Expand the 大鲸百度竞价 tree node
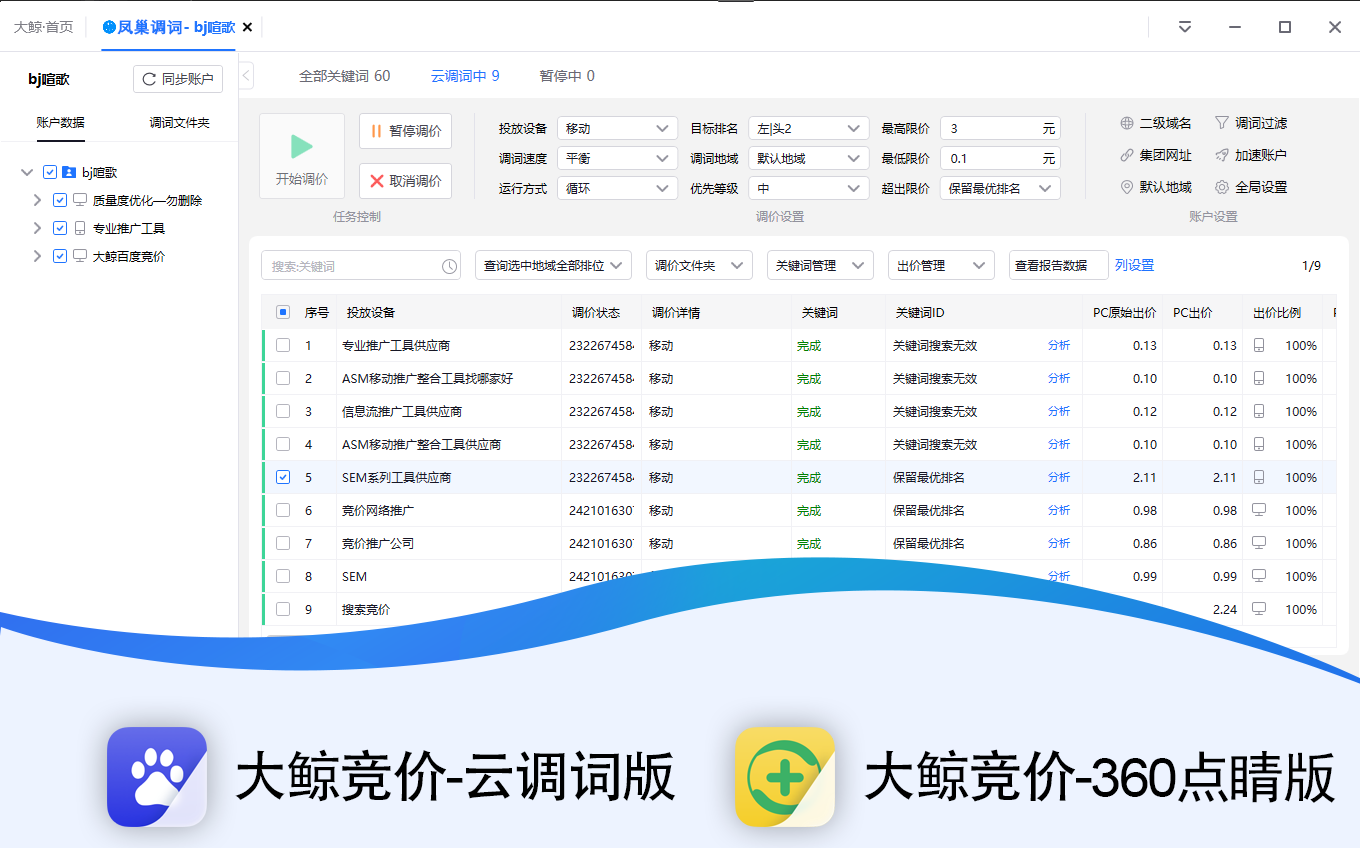Screen dimensions: 1360x848 coord(37,256)
